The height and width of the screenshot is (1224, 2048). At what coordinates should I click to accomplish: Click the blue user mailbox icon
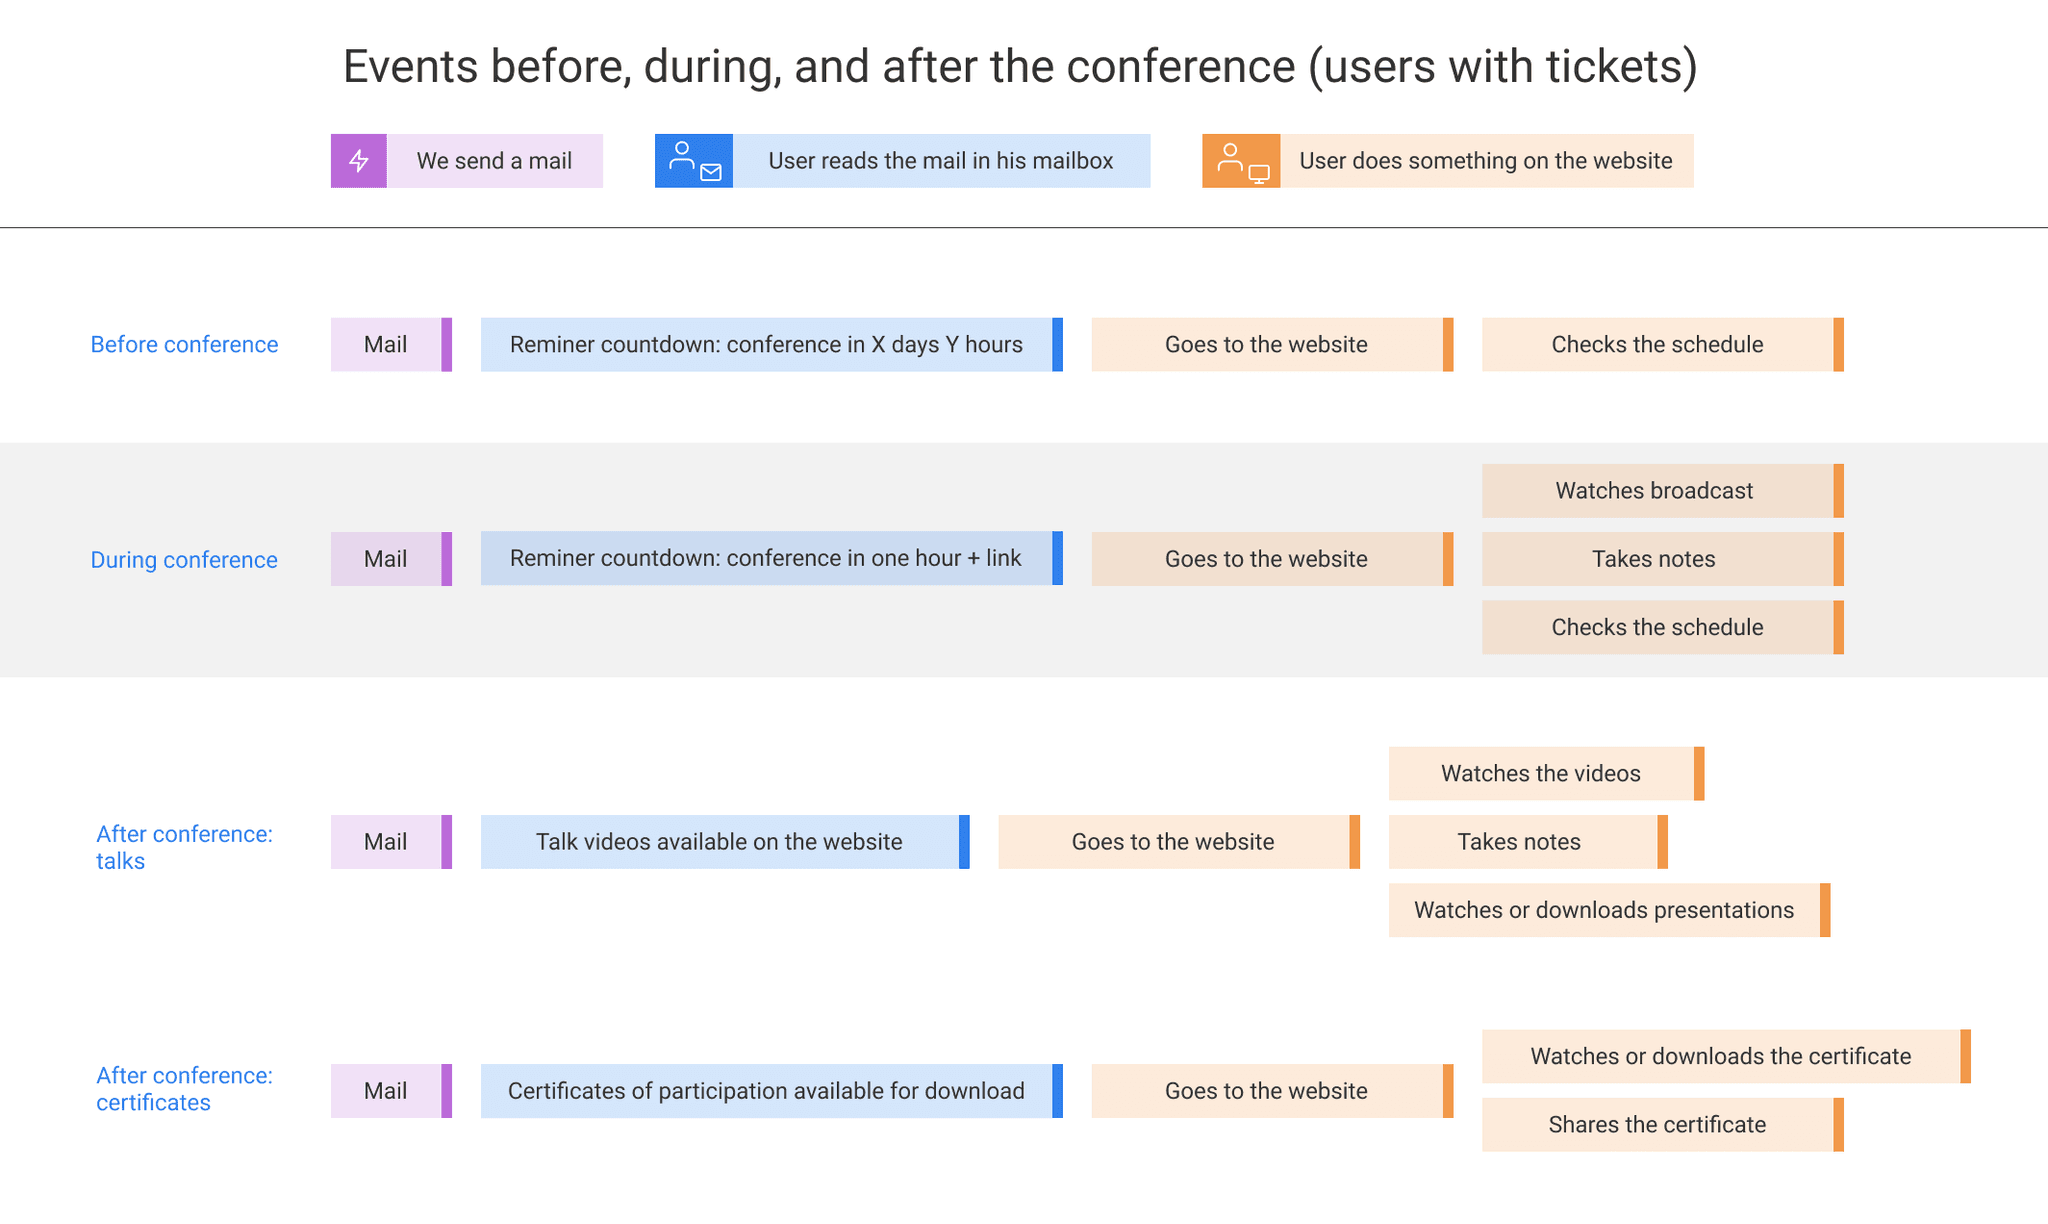(x=694, y=161)
